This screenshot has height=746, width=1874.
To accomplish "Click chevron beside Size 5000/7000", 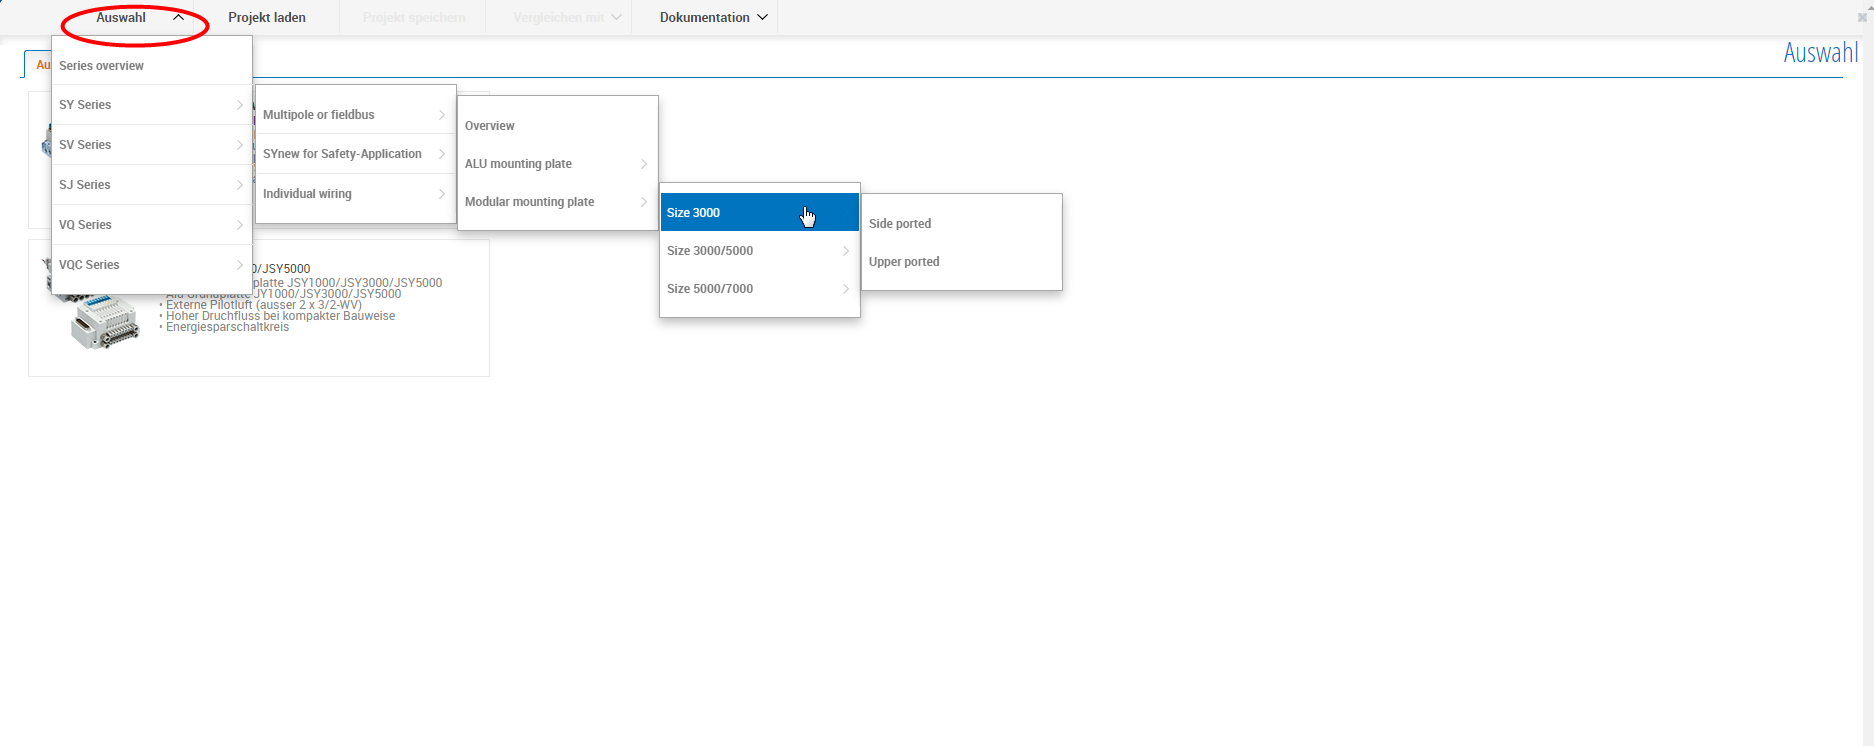I will pos(846,289).
